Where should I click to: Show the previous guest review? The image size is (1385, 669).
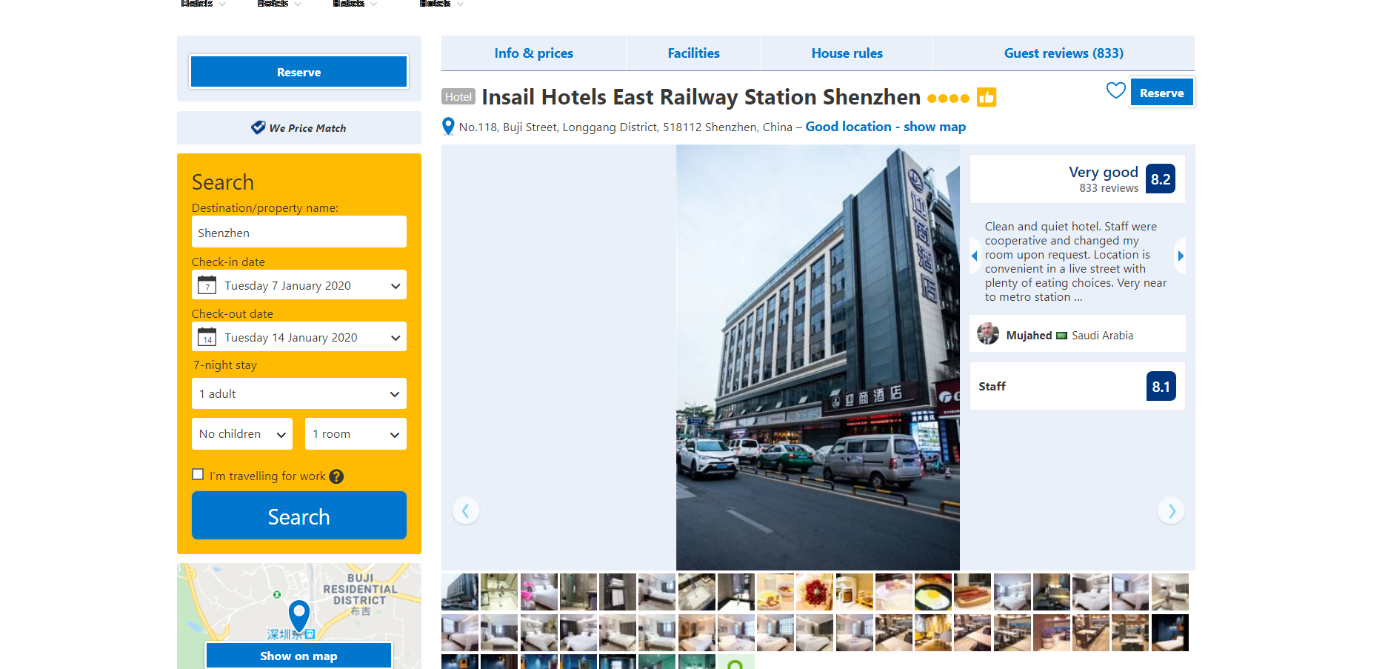(x=975, y=255)
